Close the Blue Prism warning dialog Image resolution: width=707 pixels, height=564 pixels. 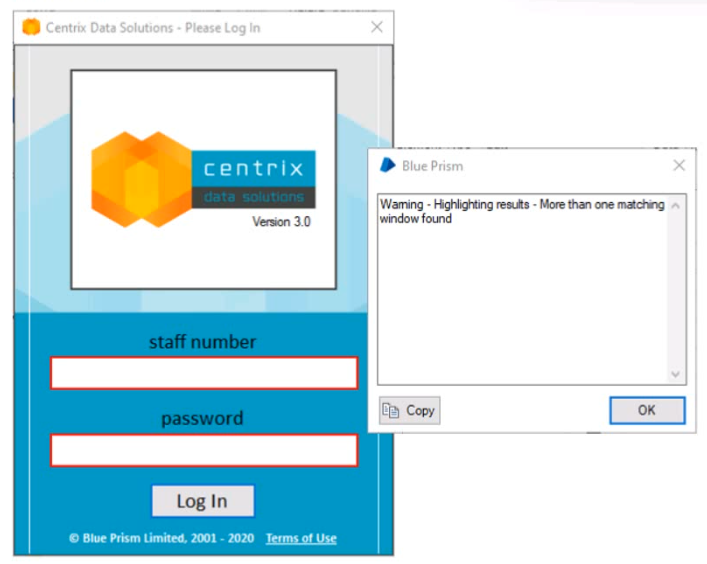(x=679, y=165)
